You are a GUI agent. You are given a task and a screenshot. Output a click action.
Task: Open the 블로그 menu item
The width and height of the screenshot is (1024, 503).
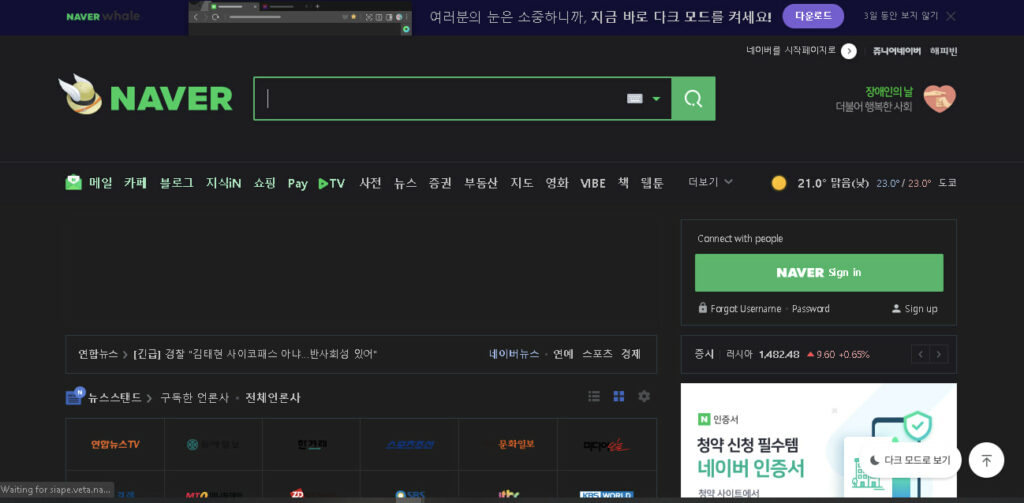176,183
